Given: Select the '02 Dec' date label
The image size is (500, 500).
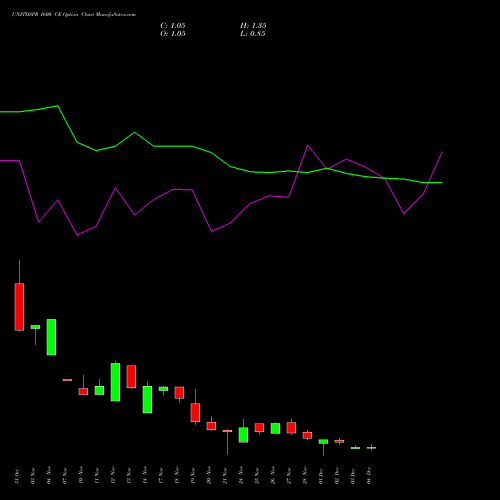Looking at the screenshot, I should click(x=337, y=476).
